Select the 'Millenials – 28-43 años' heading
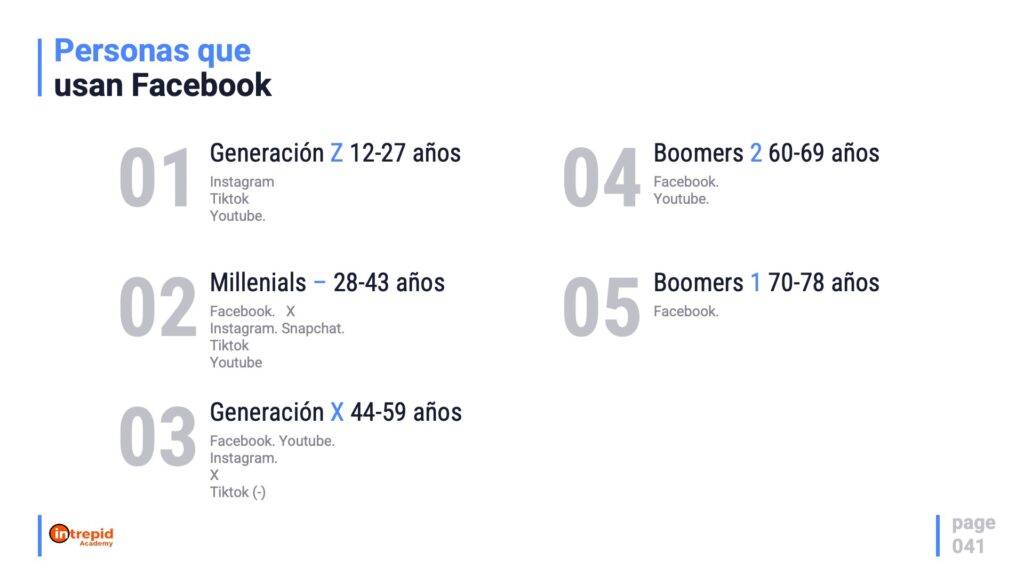1024x576 pixels. [x=327, y=283]
